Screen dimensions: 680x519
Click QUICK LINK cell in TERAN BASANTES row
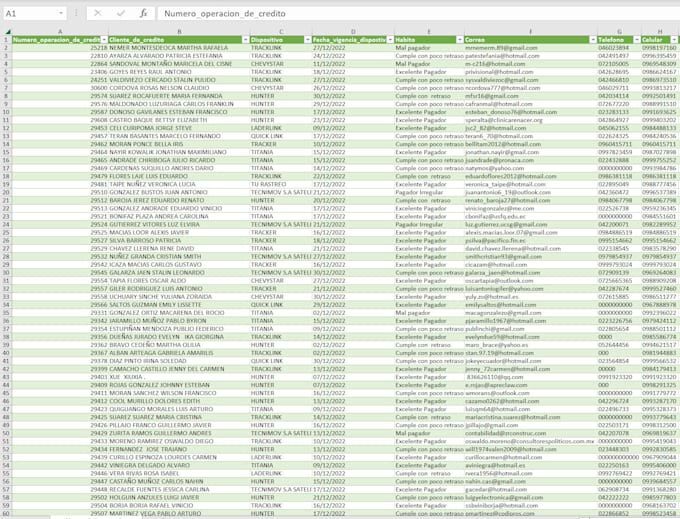pyautogui.click(x=281, y=136)
